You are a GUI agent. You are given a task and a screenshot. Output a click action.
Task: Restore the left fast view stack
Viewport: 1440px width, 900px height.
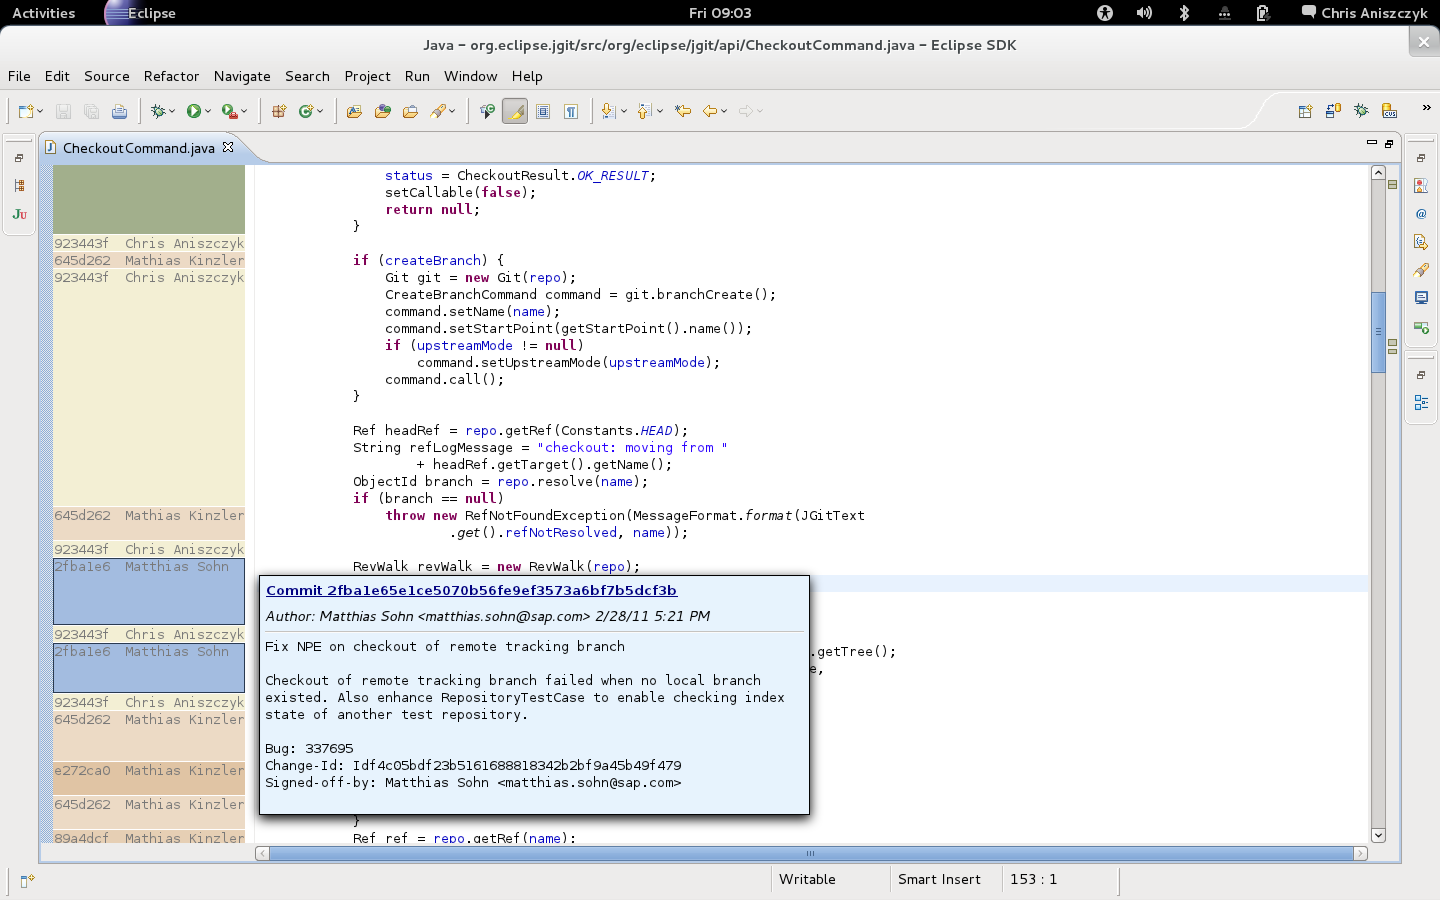click(x=19, y=158)
